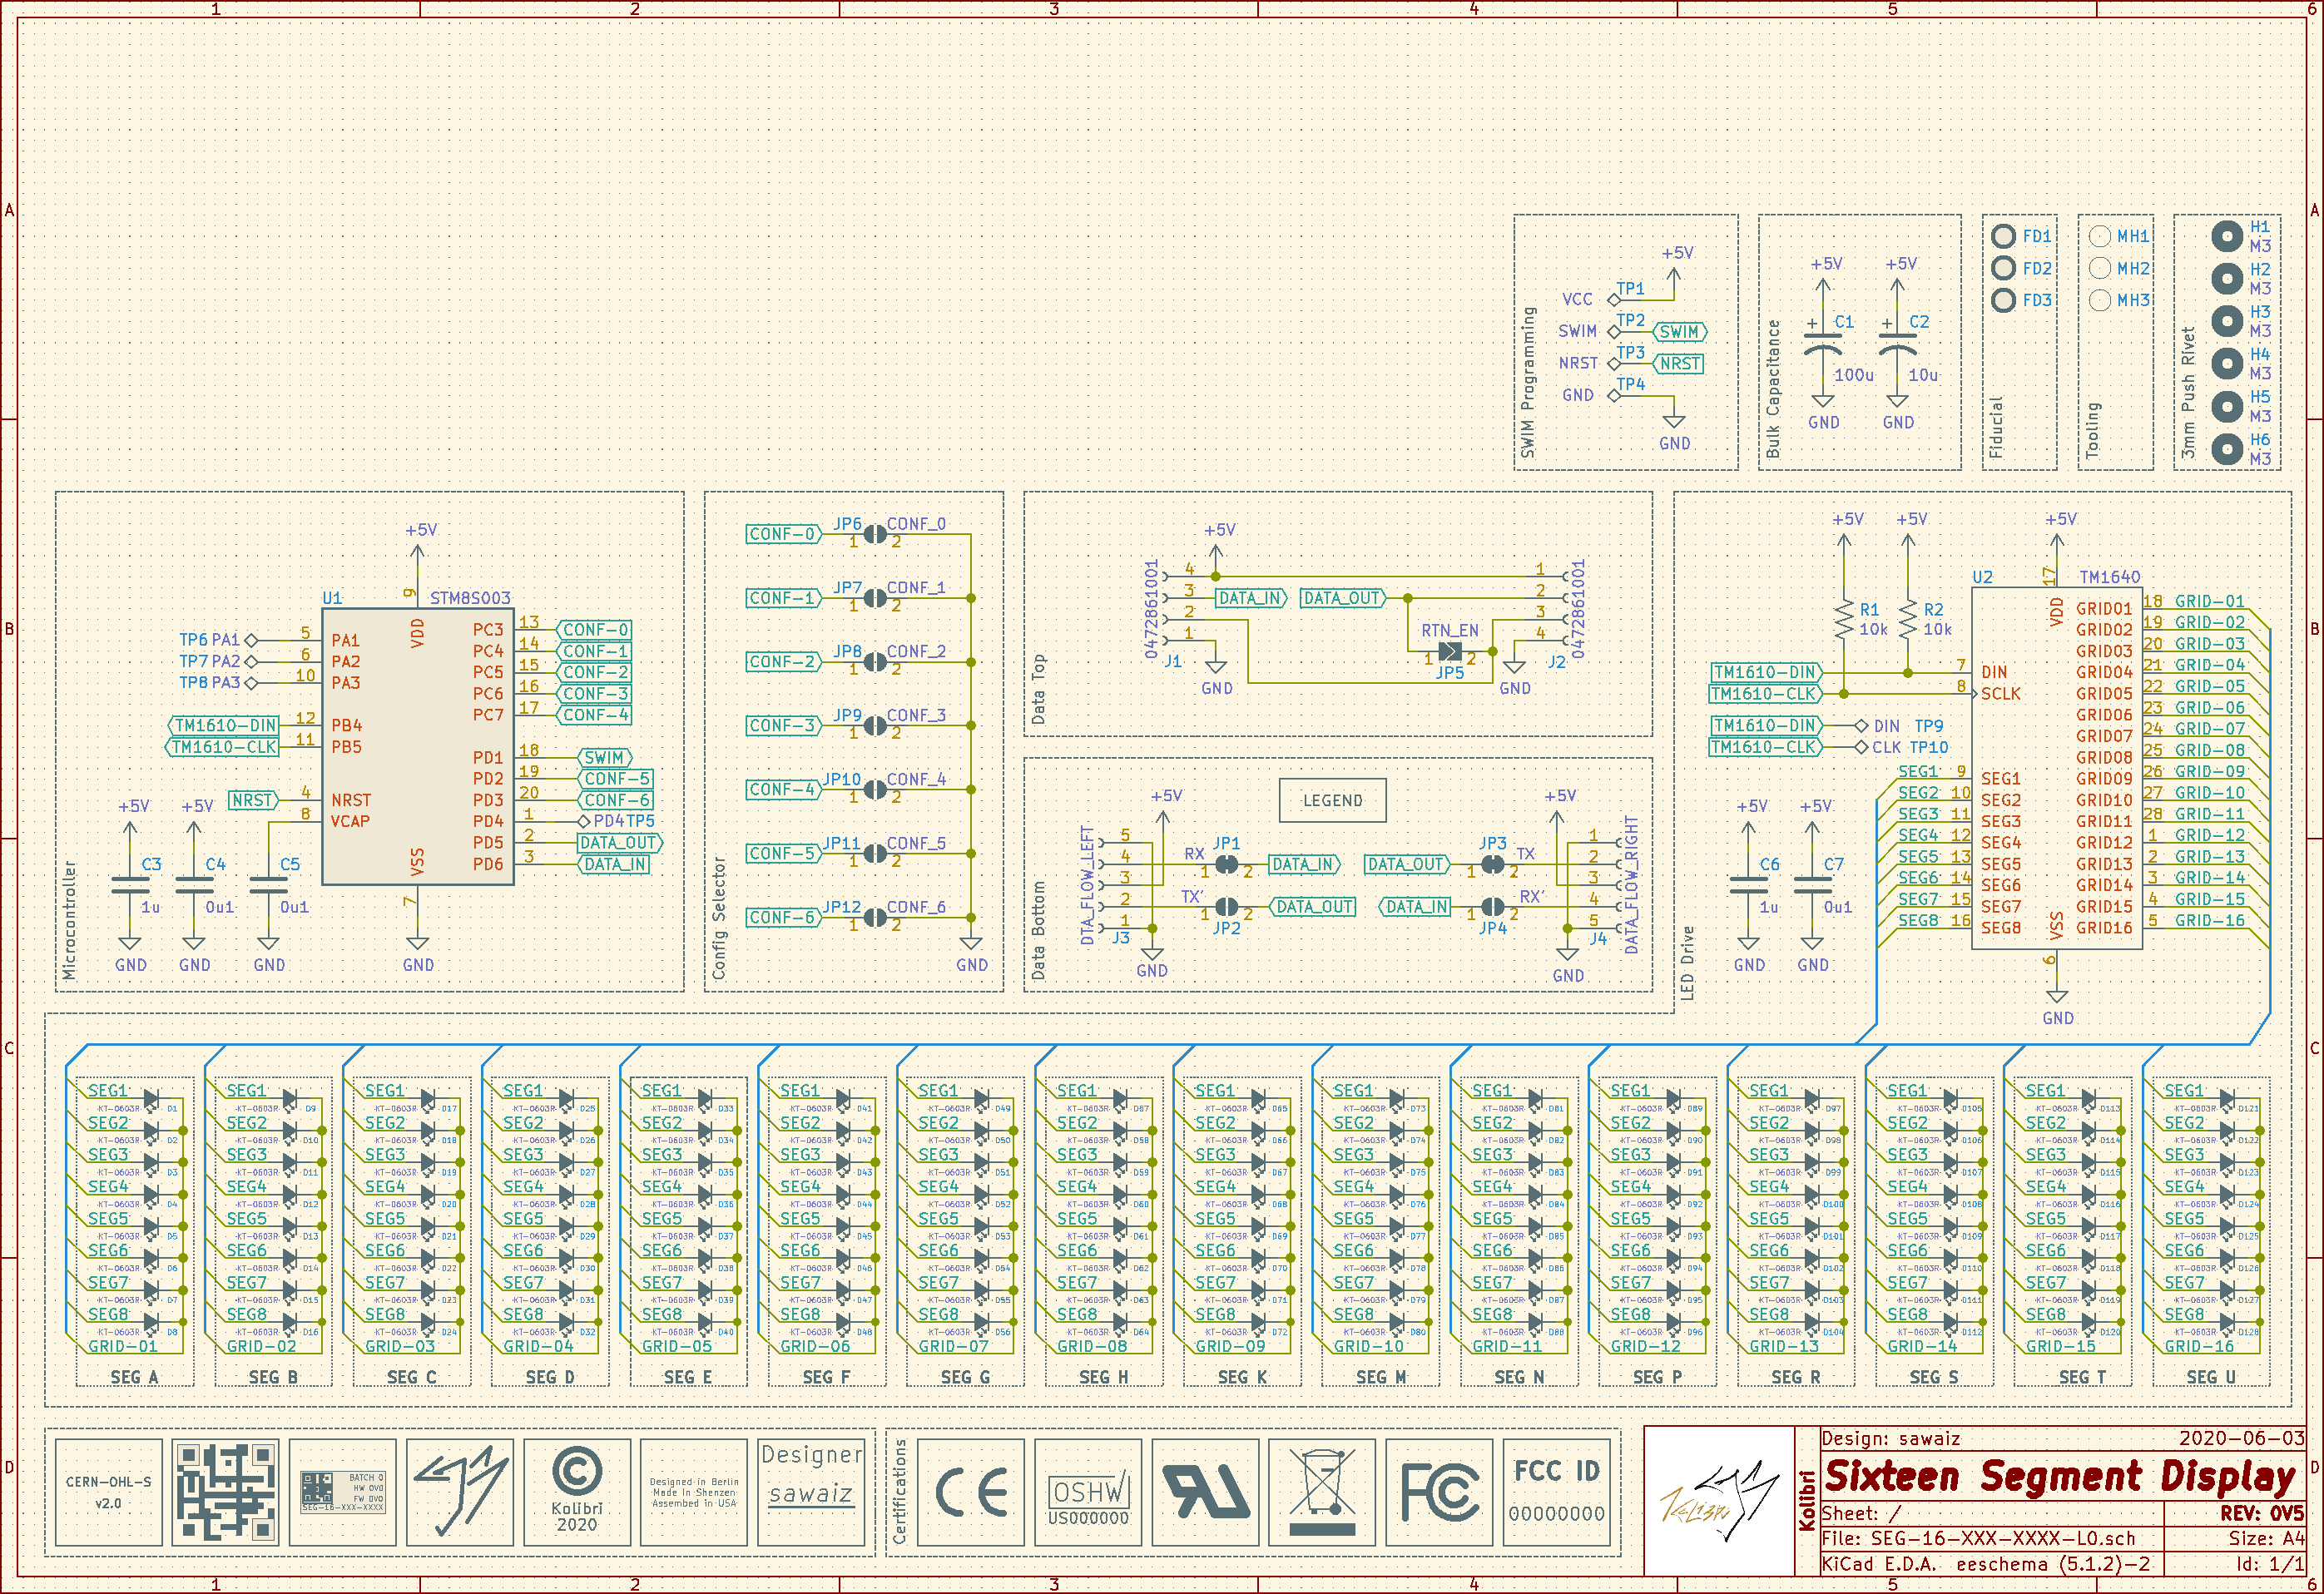Select the H1 M3 mounting hole
This screenshot has width=2324, height=1594.
point(2226,236)
